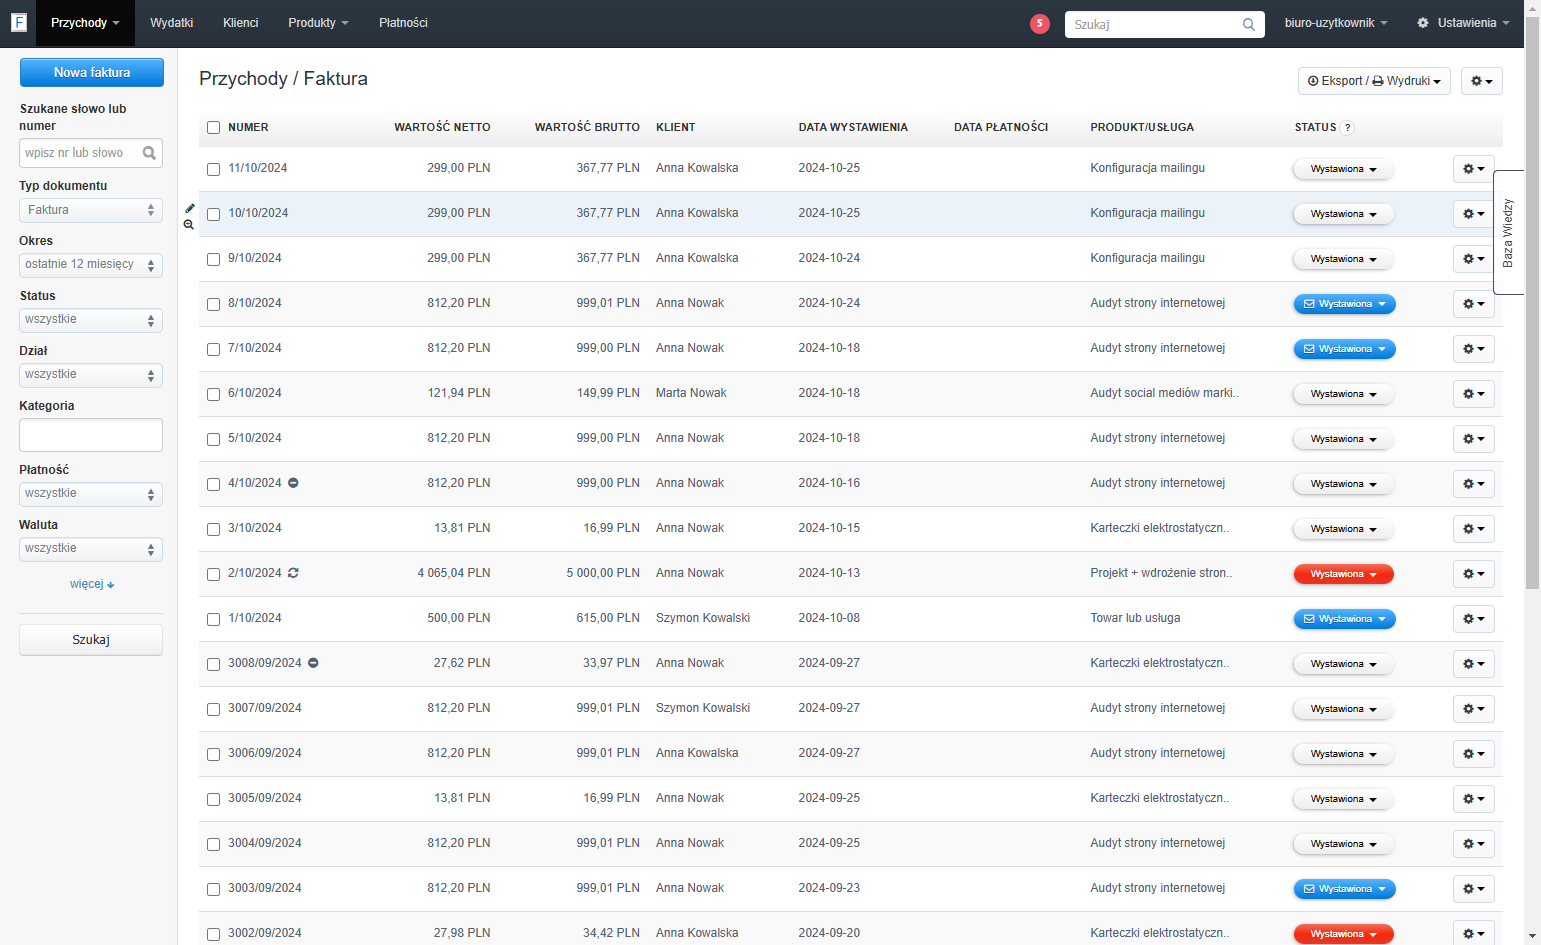
Task: Open gear actions for invoice 11/10/2024
Action: pos(1473,169)
